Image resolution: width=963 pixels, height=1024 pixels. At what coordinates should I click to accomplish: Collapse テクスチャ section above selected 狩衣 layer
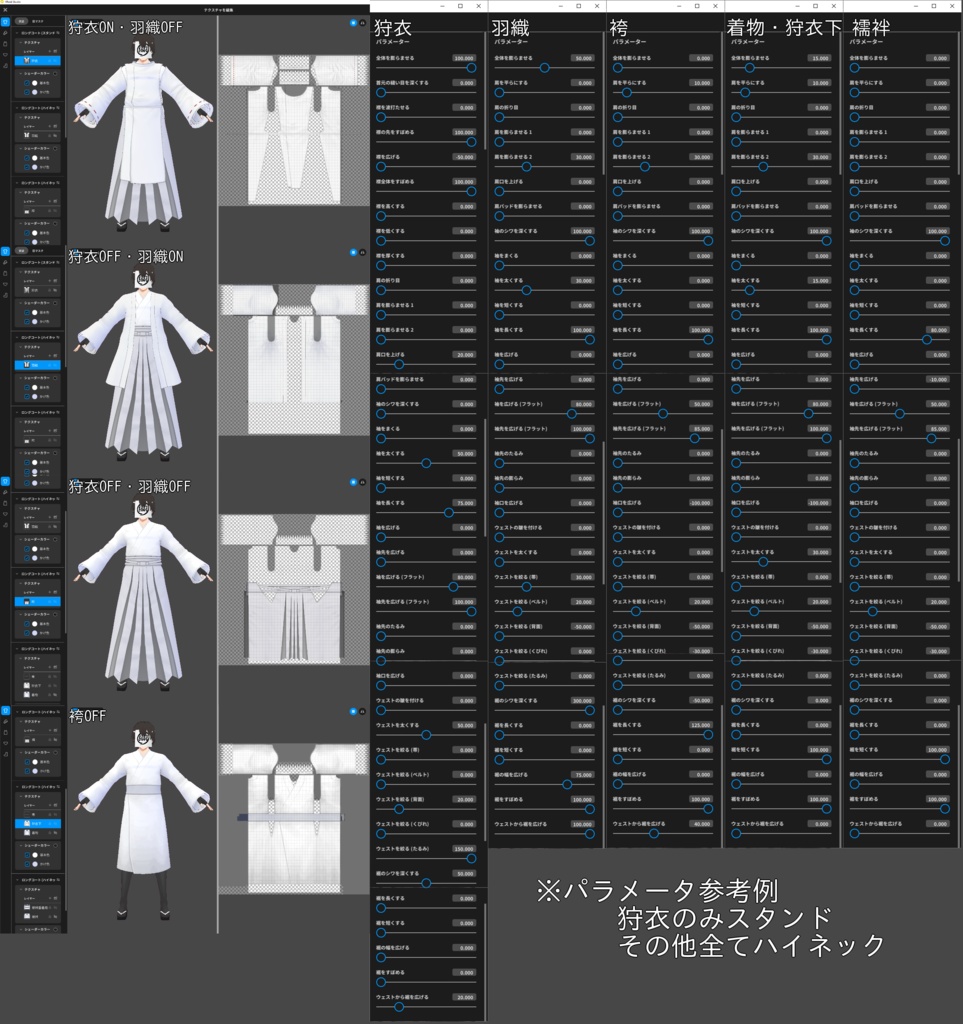point(20,42)
